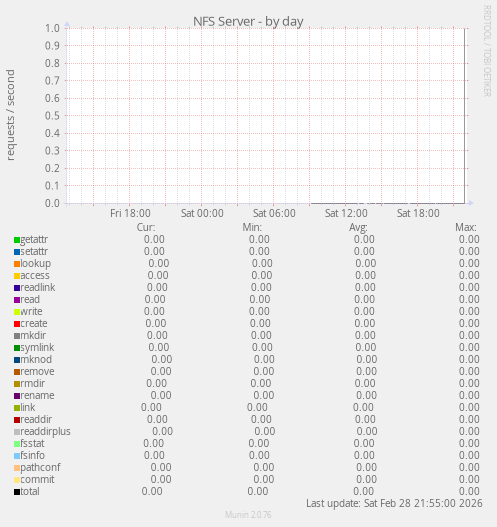This screenshot has width=497, height=527.
Task: Click the getattr green legend swatch
Action: (x=17, y=240)
